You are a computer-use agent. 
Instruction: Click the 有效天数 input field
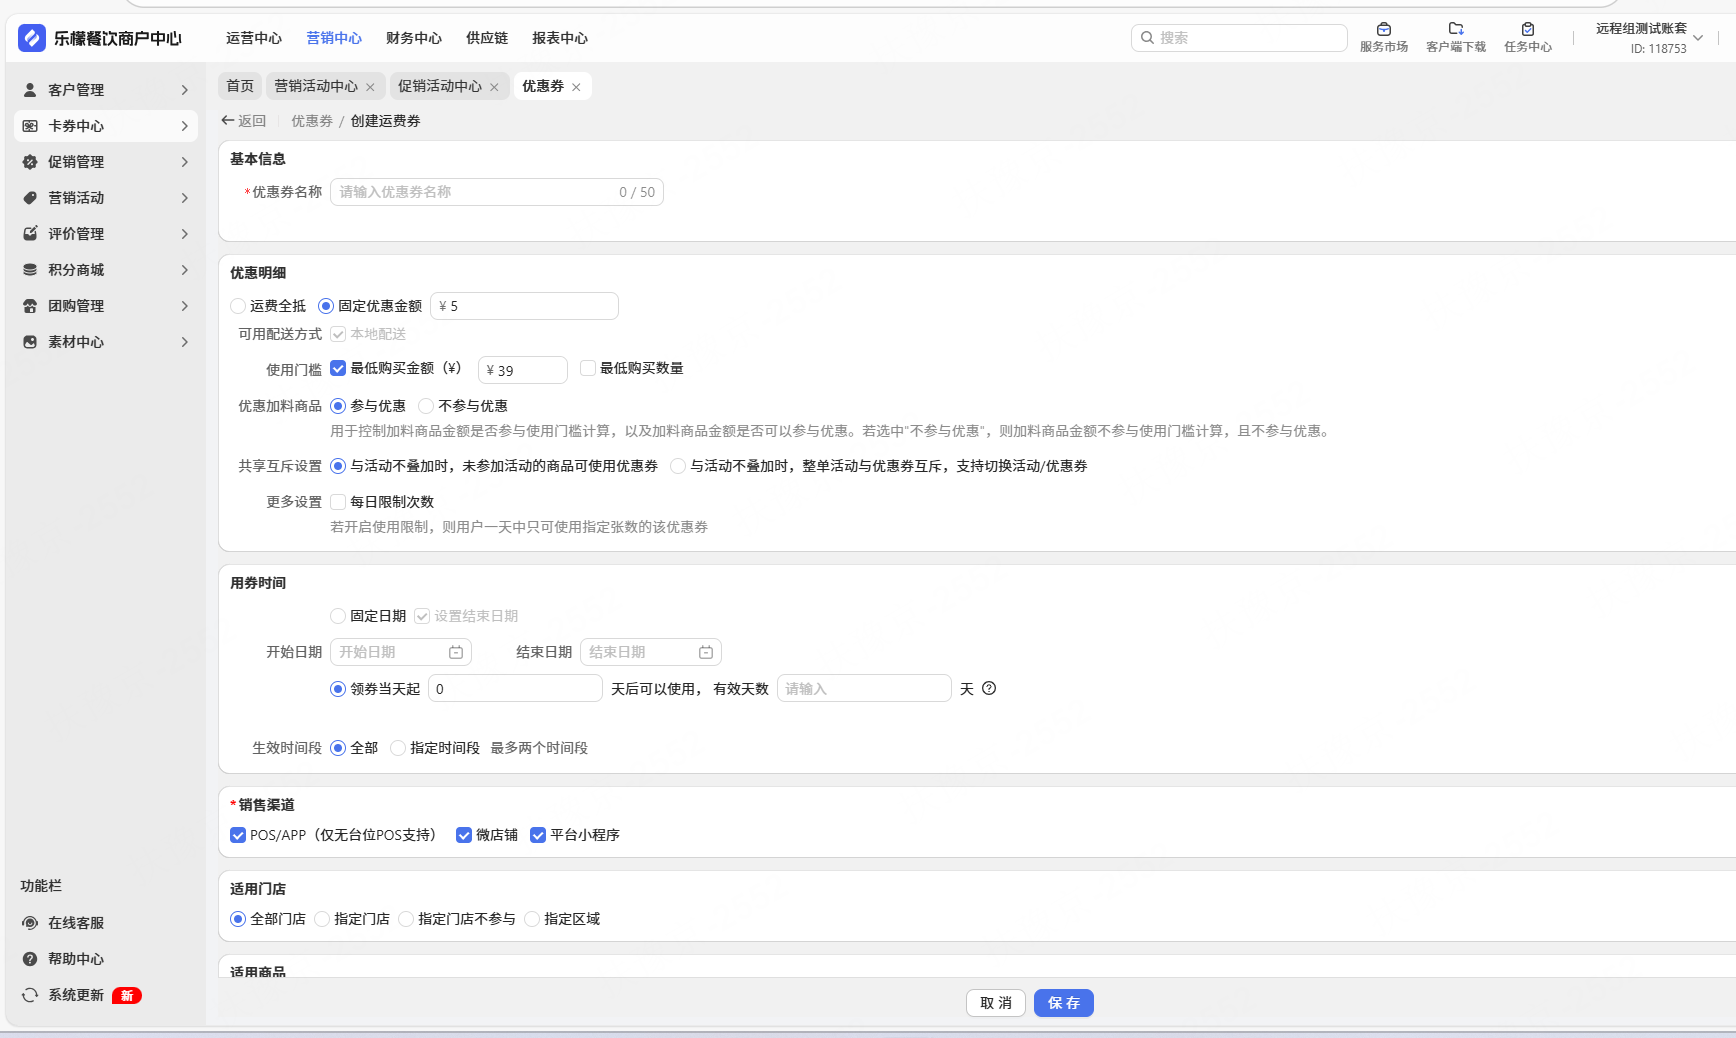pyautogui.click(x=864, y=688)
